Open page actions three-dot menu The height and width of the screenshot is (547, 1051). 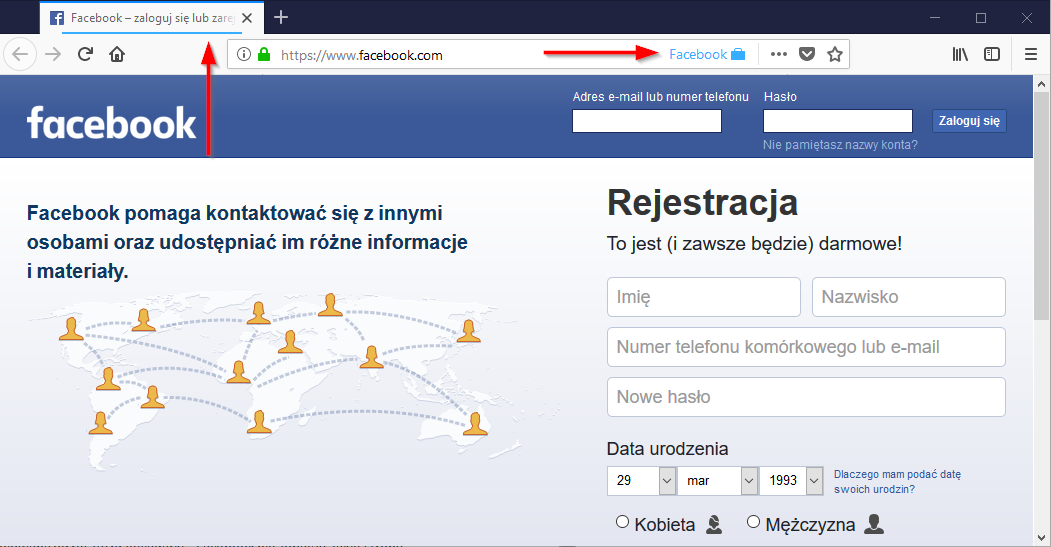click(x=779, y=54)
